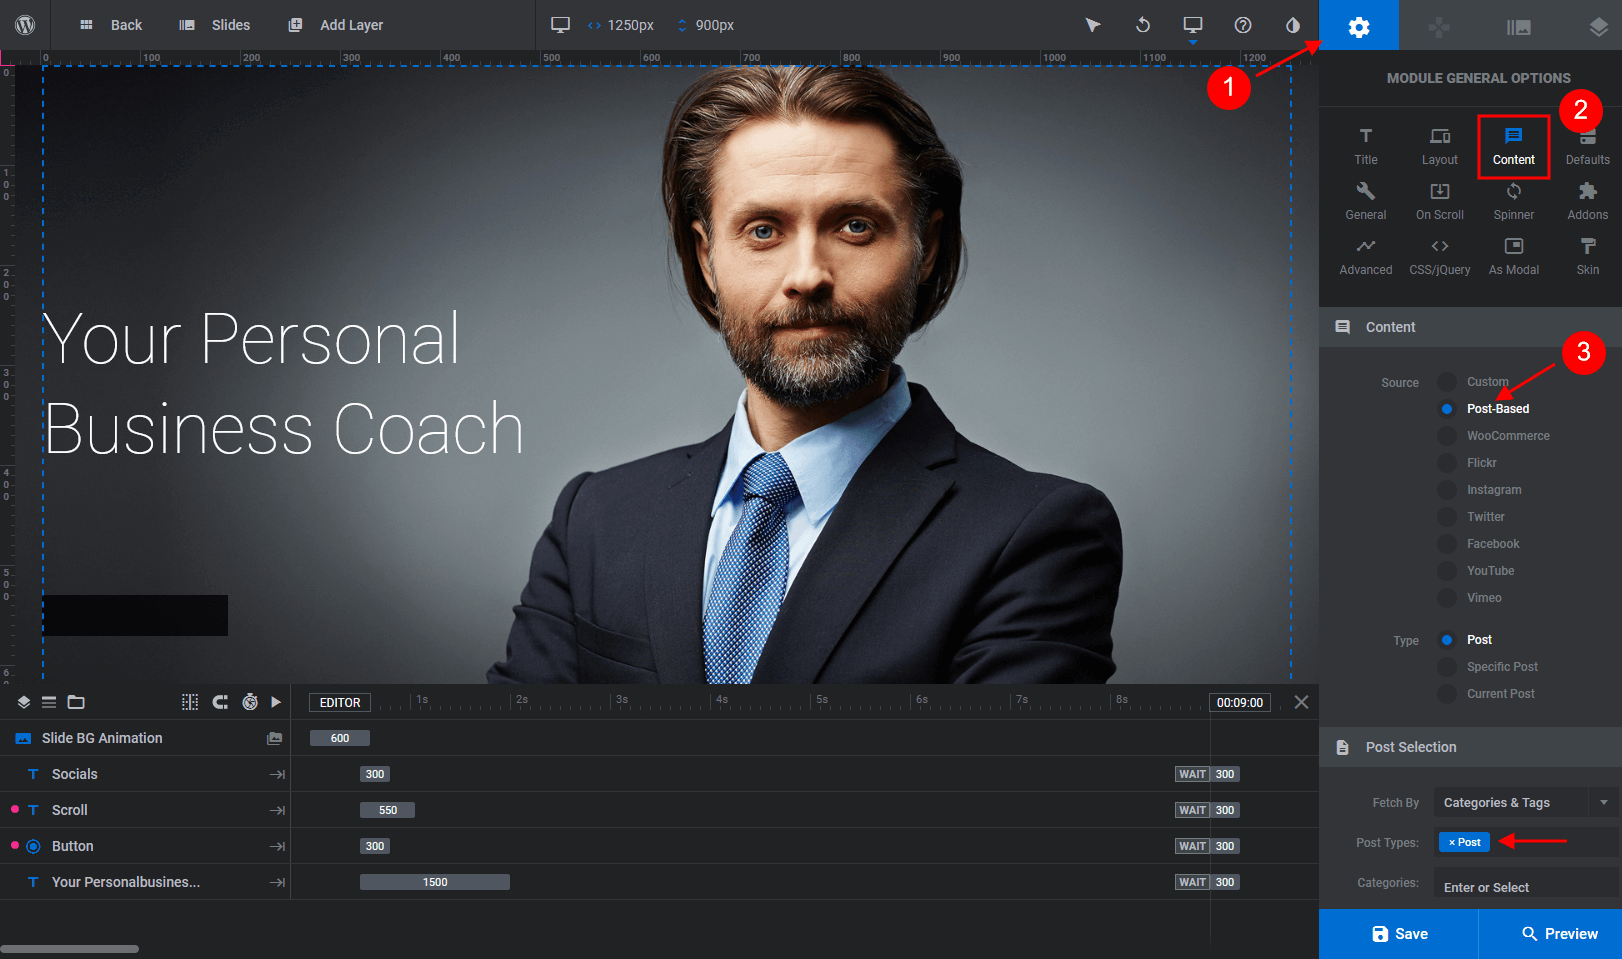Click the timeline layers stack icon

click(24, 702)
